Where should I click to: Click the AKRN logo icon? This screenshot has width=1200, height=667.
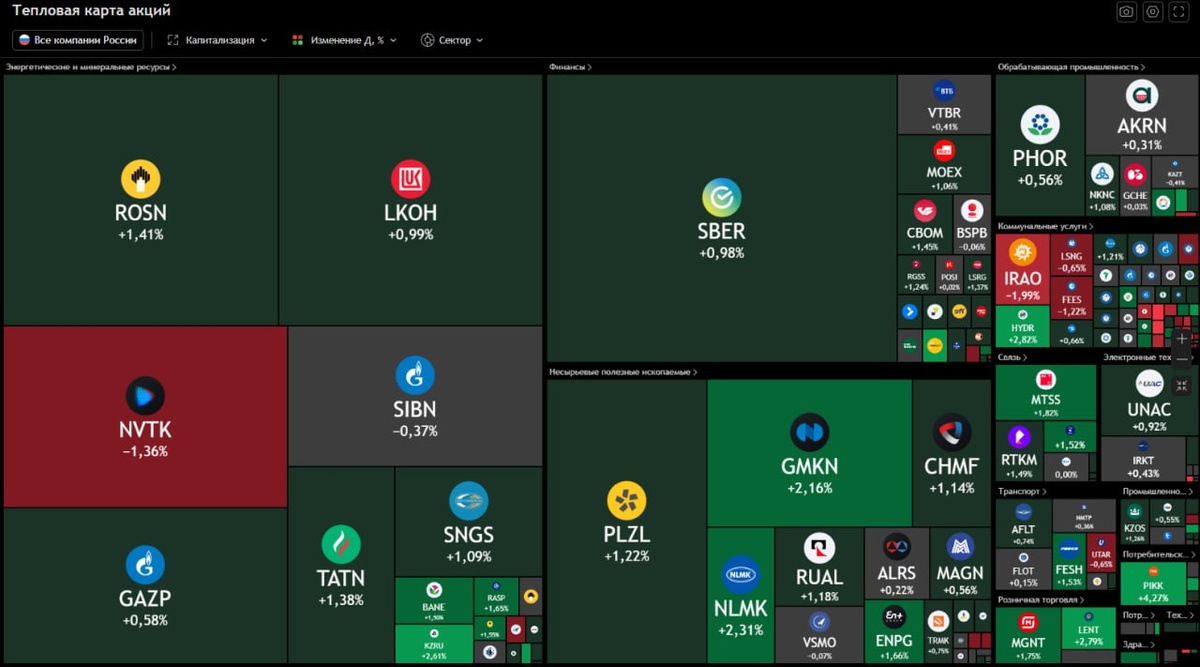pos(1141,96)
